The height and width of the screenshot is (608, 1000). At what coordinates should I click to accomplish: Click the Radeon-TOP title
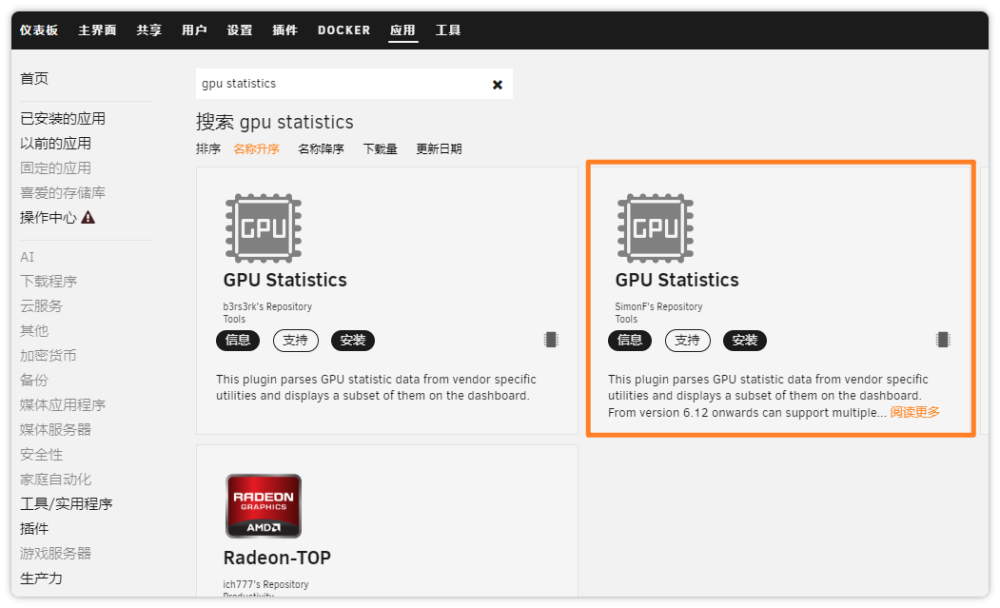[x=277, y=558]
